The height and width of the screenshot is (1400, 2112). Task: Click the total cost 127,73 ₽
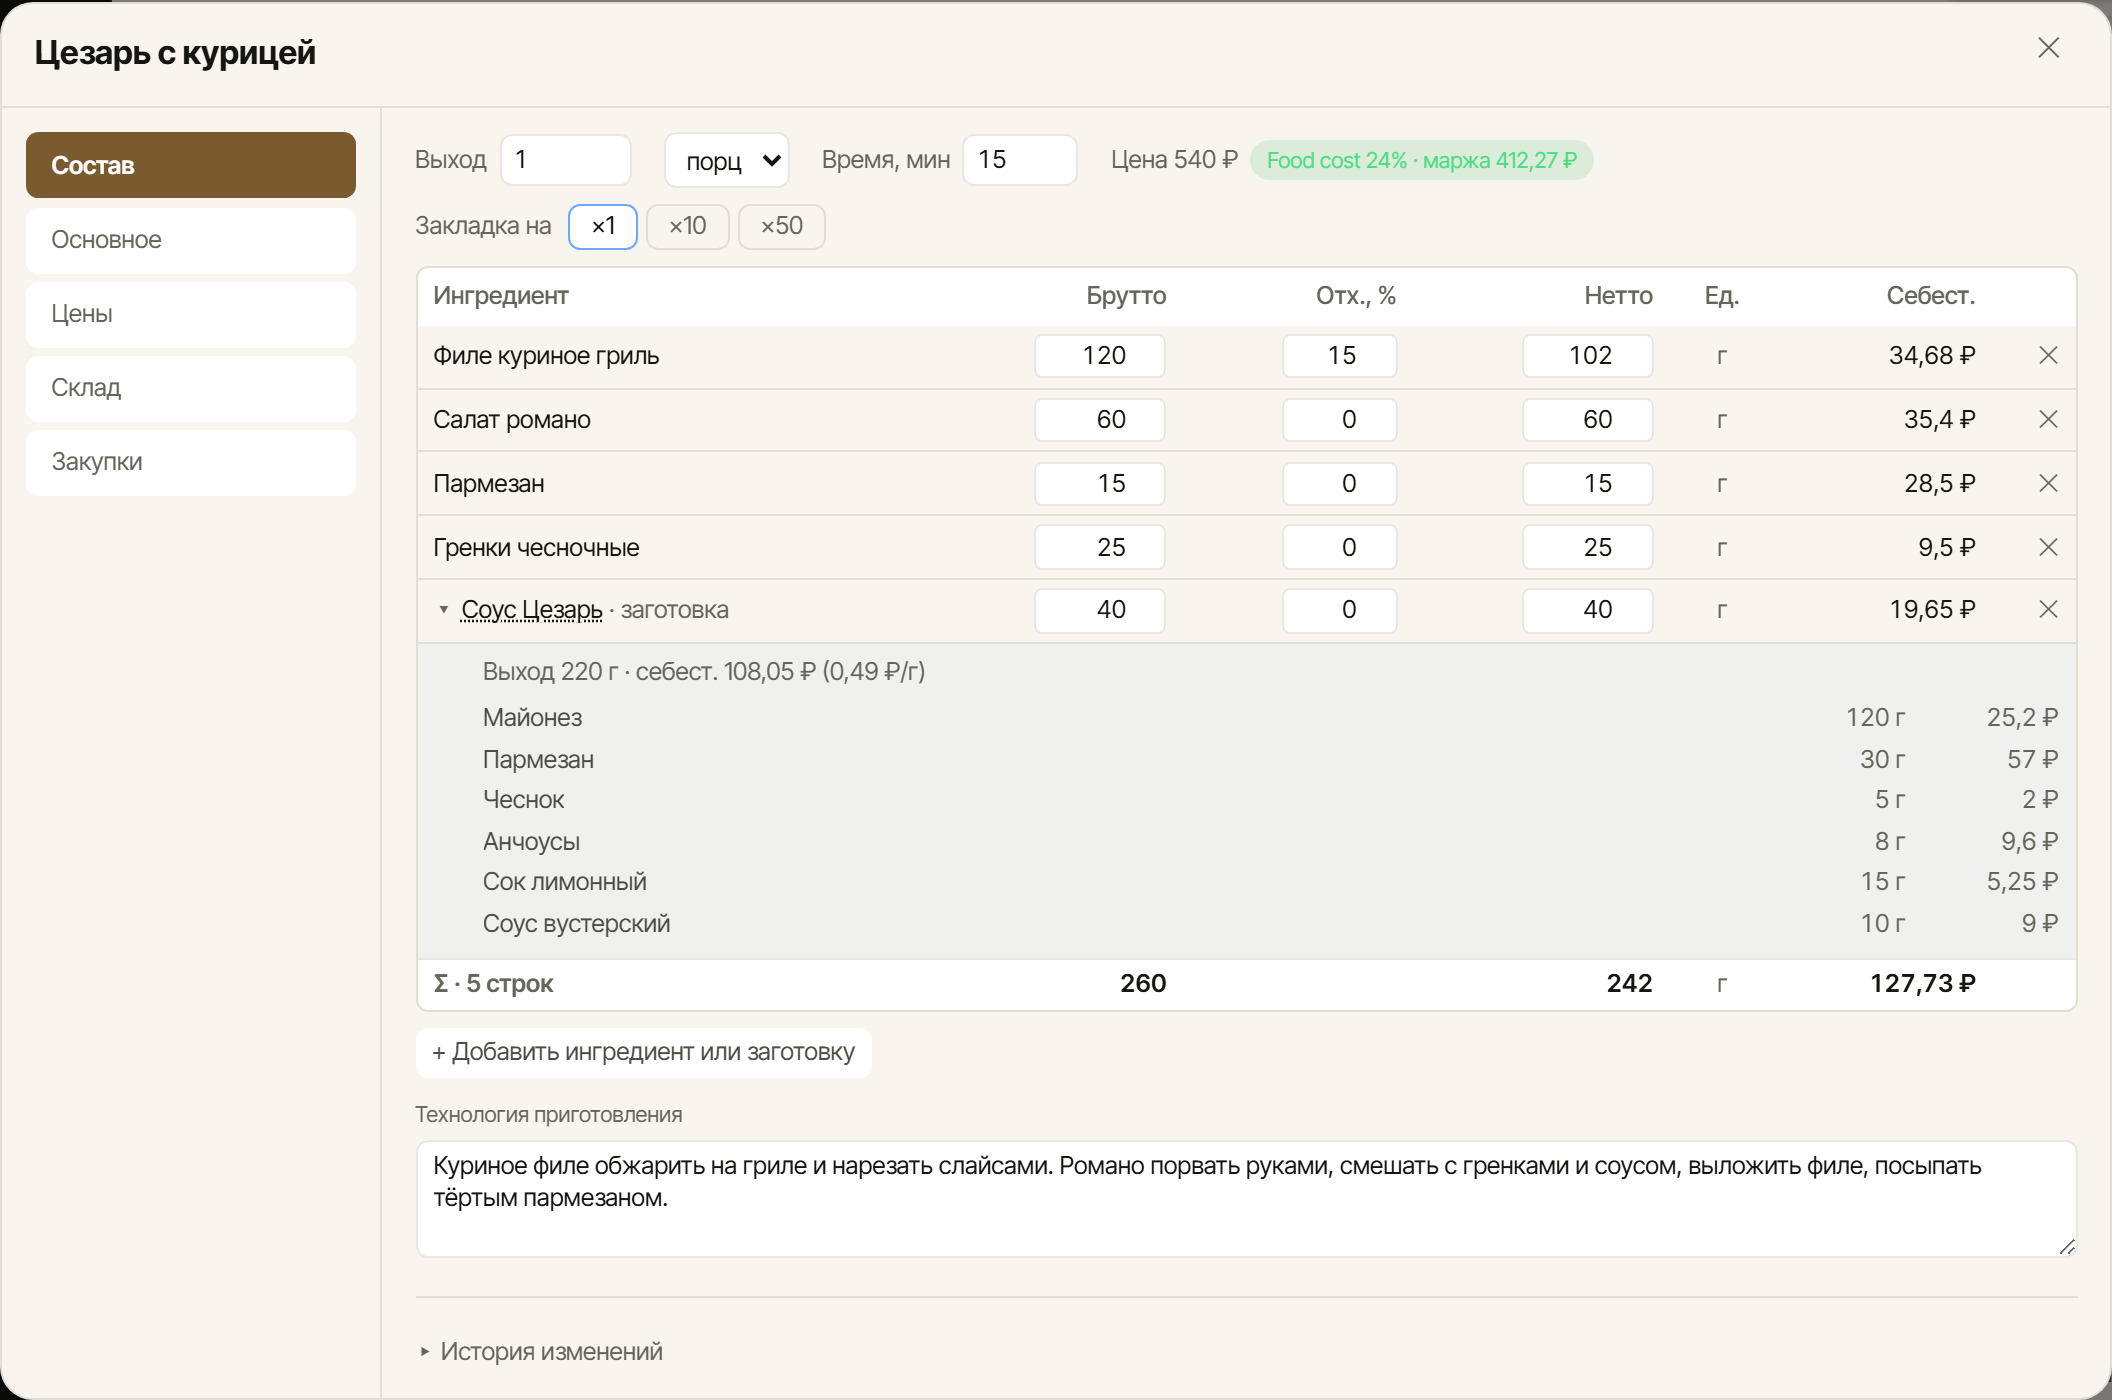click(x=1923, y=984)
